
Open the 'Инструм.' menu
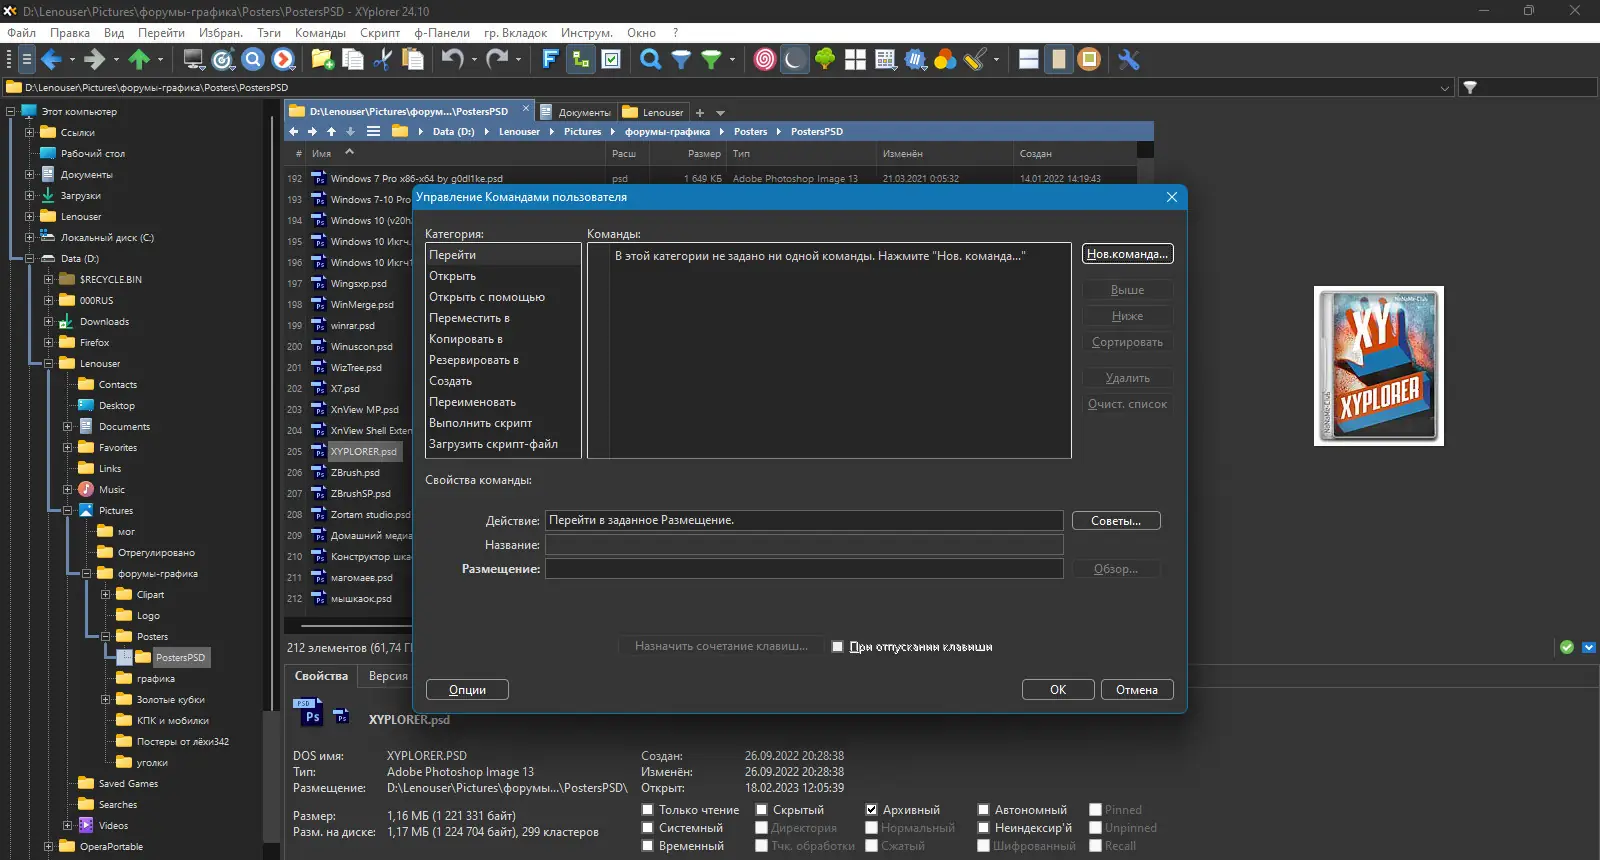(x=586, y=33)
